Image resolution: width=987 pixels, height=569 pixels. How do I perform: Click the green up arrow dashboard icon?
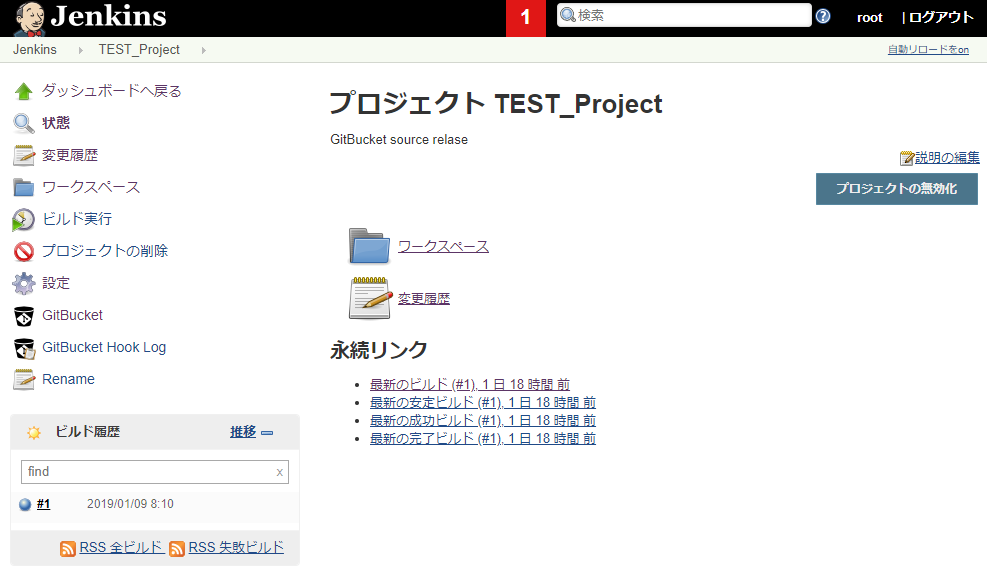[24, 91]
